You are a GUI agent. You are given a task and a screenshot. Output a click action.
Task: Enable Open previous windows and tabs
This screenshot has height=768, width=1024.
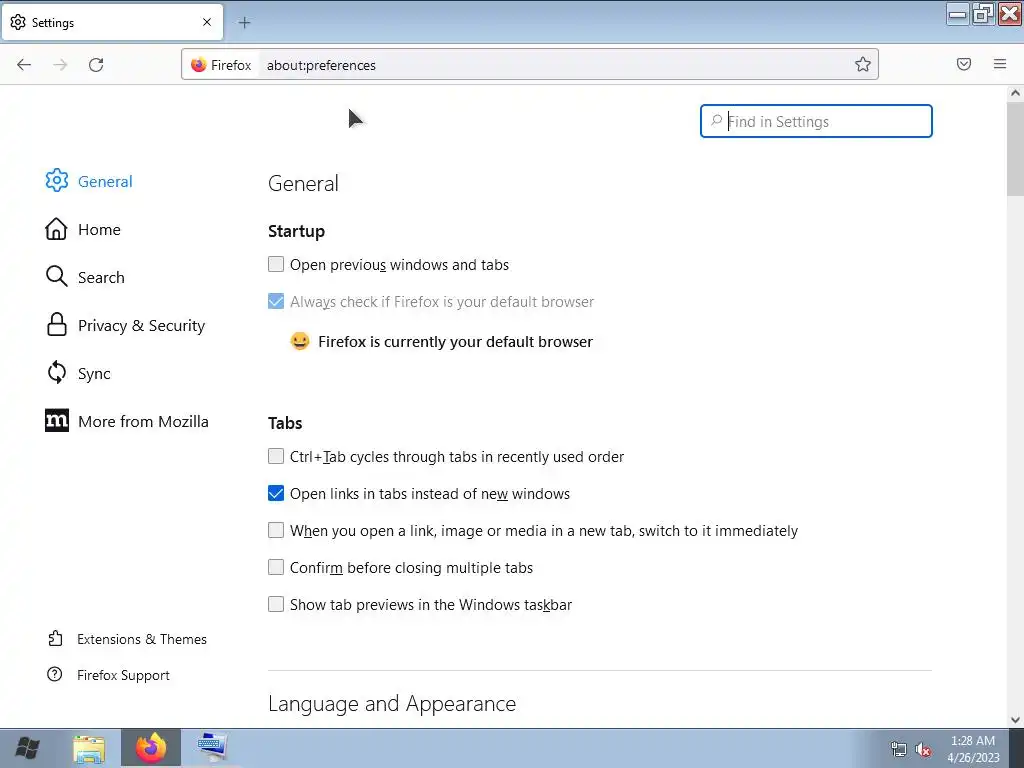[x=276, y=264]
